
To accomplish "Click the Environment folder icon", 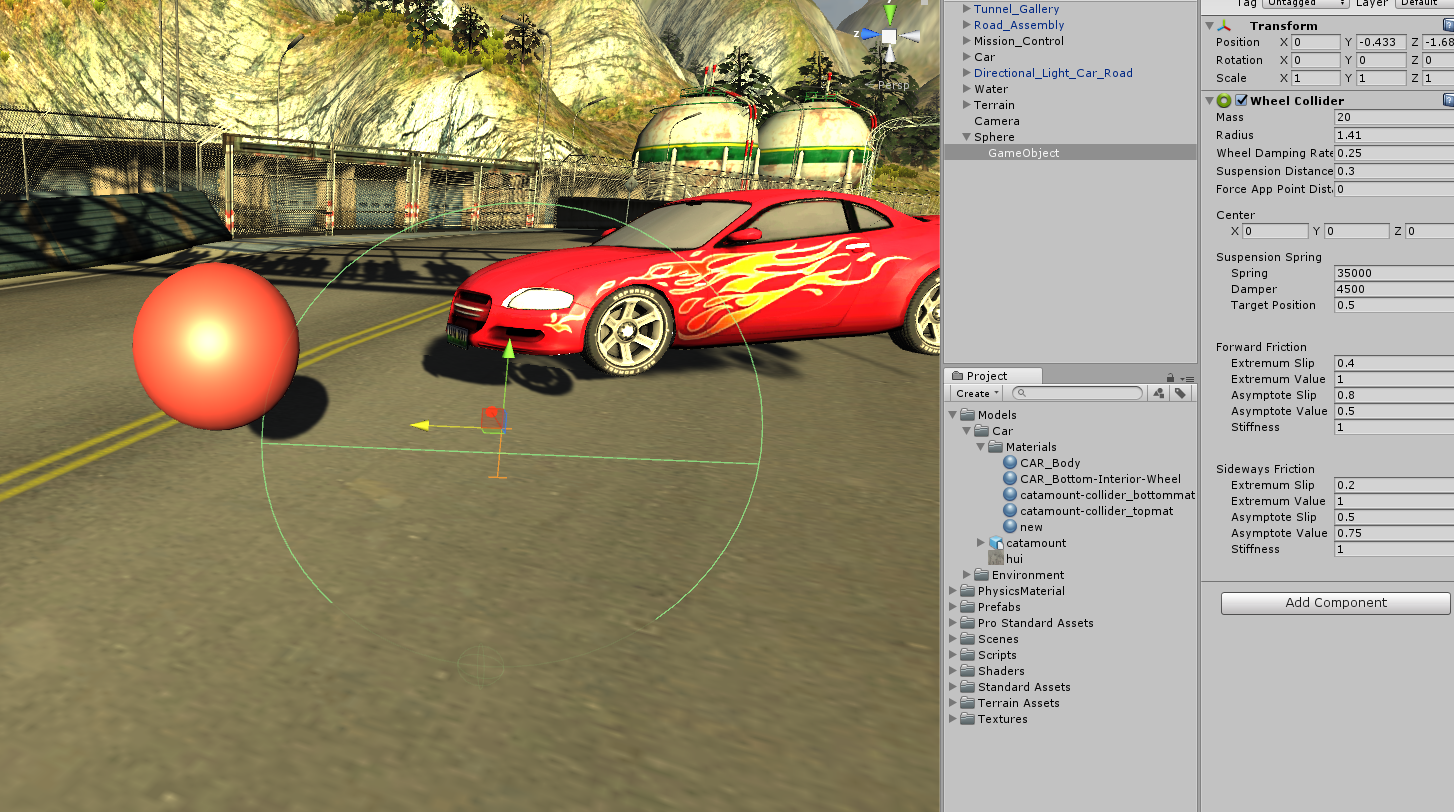I will tap(981, 575).
